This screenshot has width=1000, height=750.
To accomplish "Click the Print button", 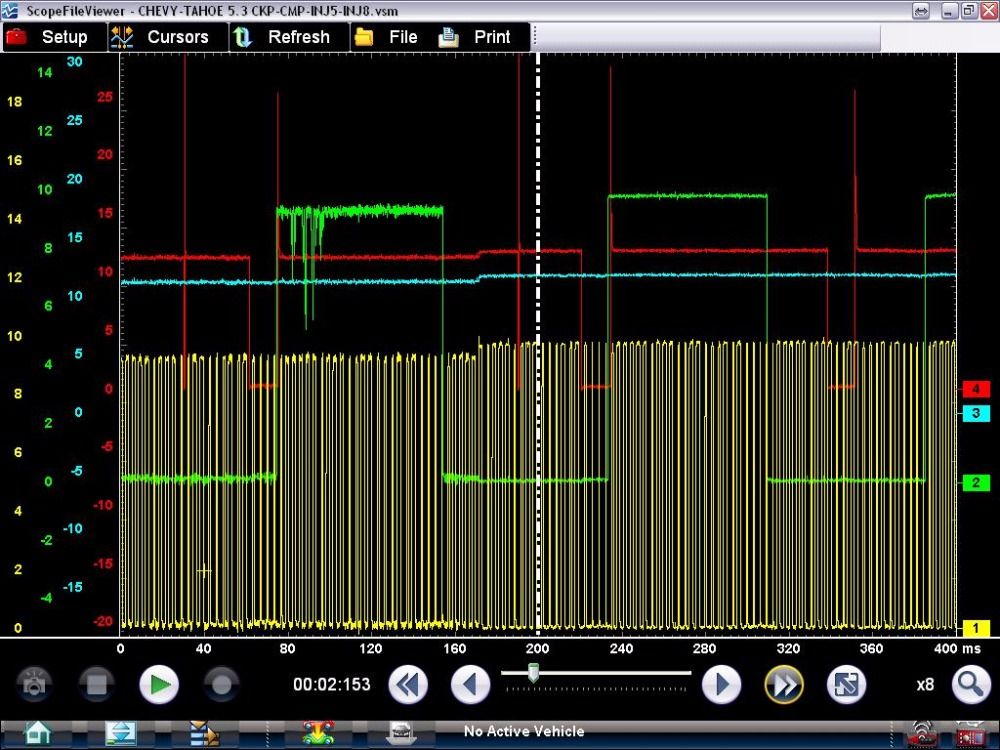I will pos(477,37).
